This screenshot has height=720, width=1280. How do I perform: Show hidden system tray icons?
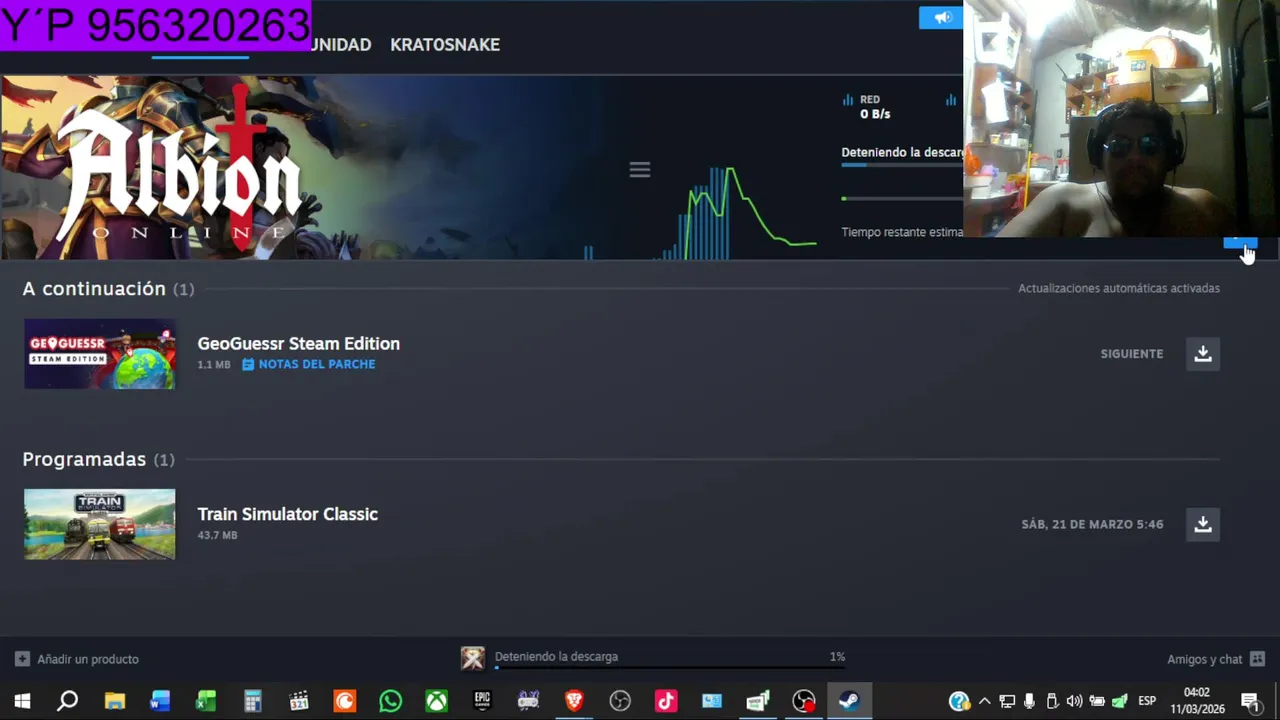coord(985,701)
